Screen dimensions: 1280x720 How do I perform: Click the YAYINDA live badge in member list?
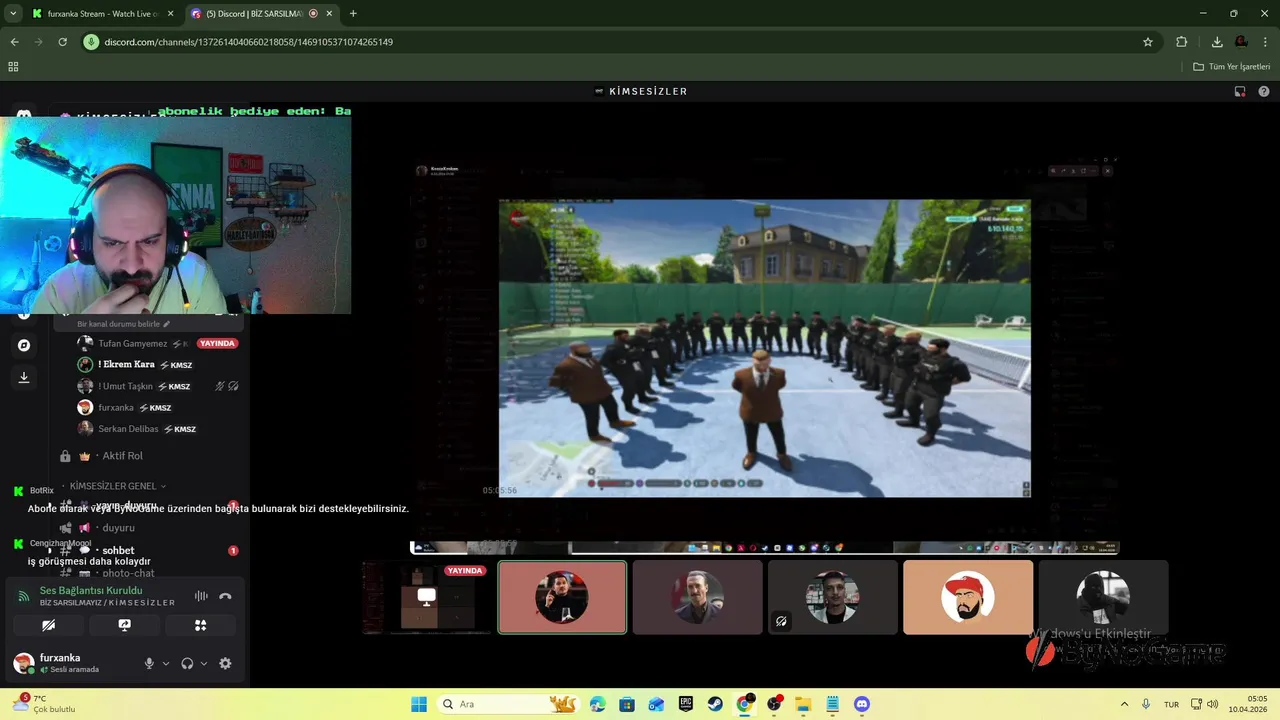[217, 343]
